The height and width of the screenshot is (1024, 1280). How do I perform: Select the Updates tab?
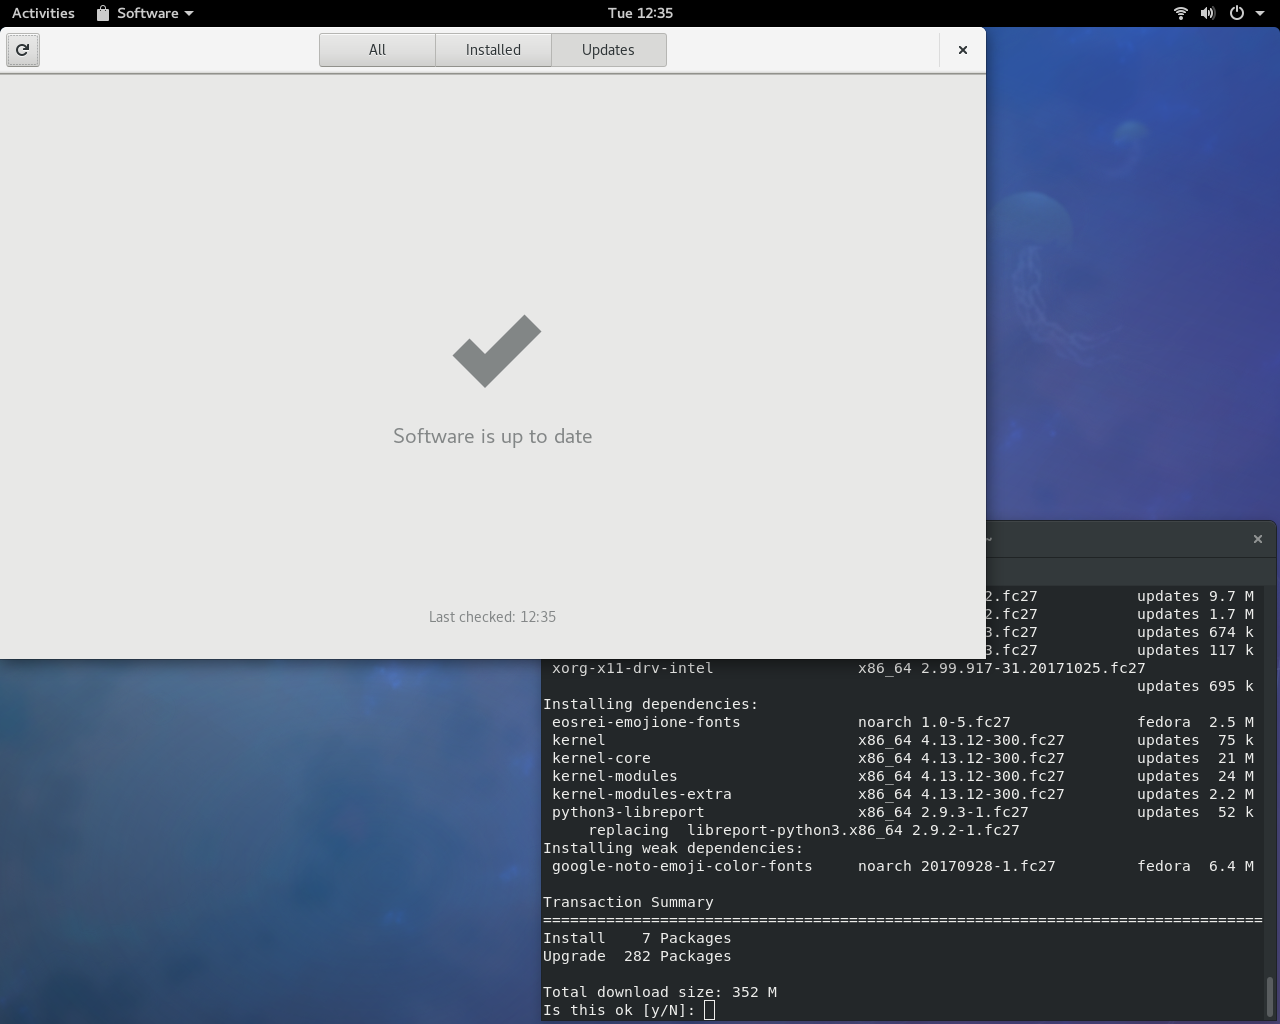(x=608, y=50)
